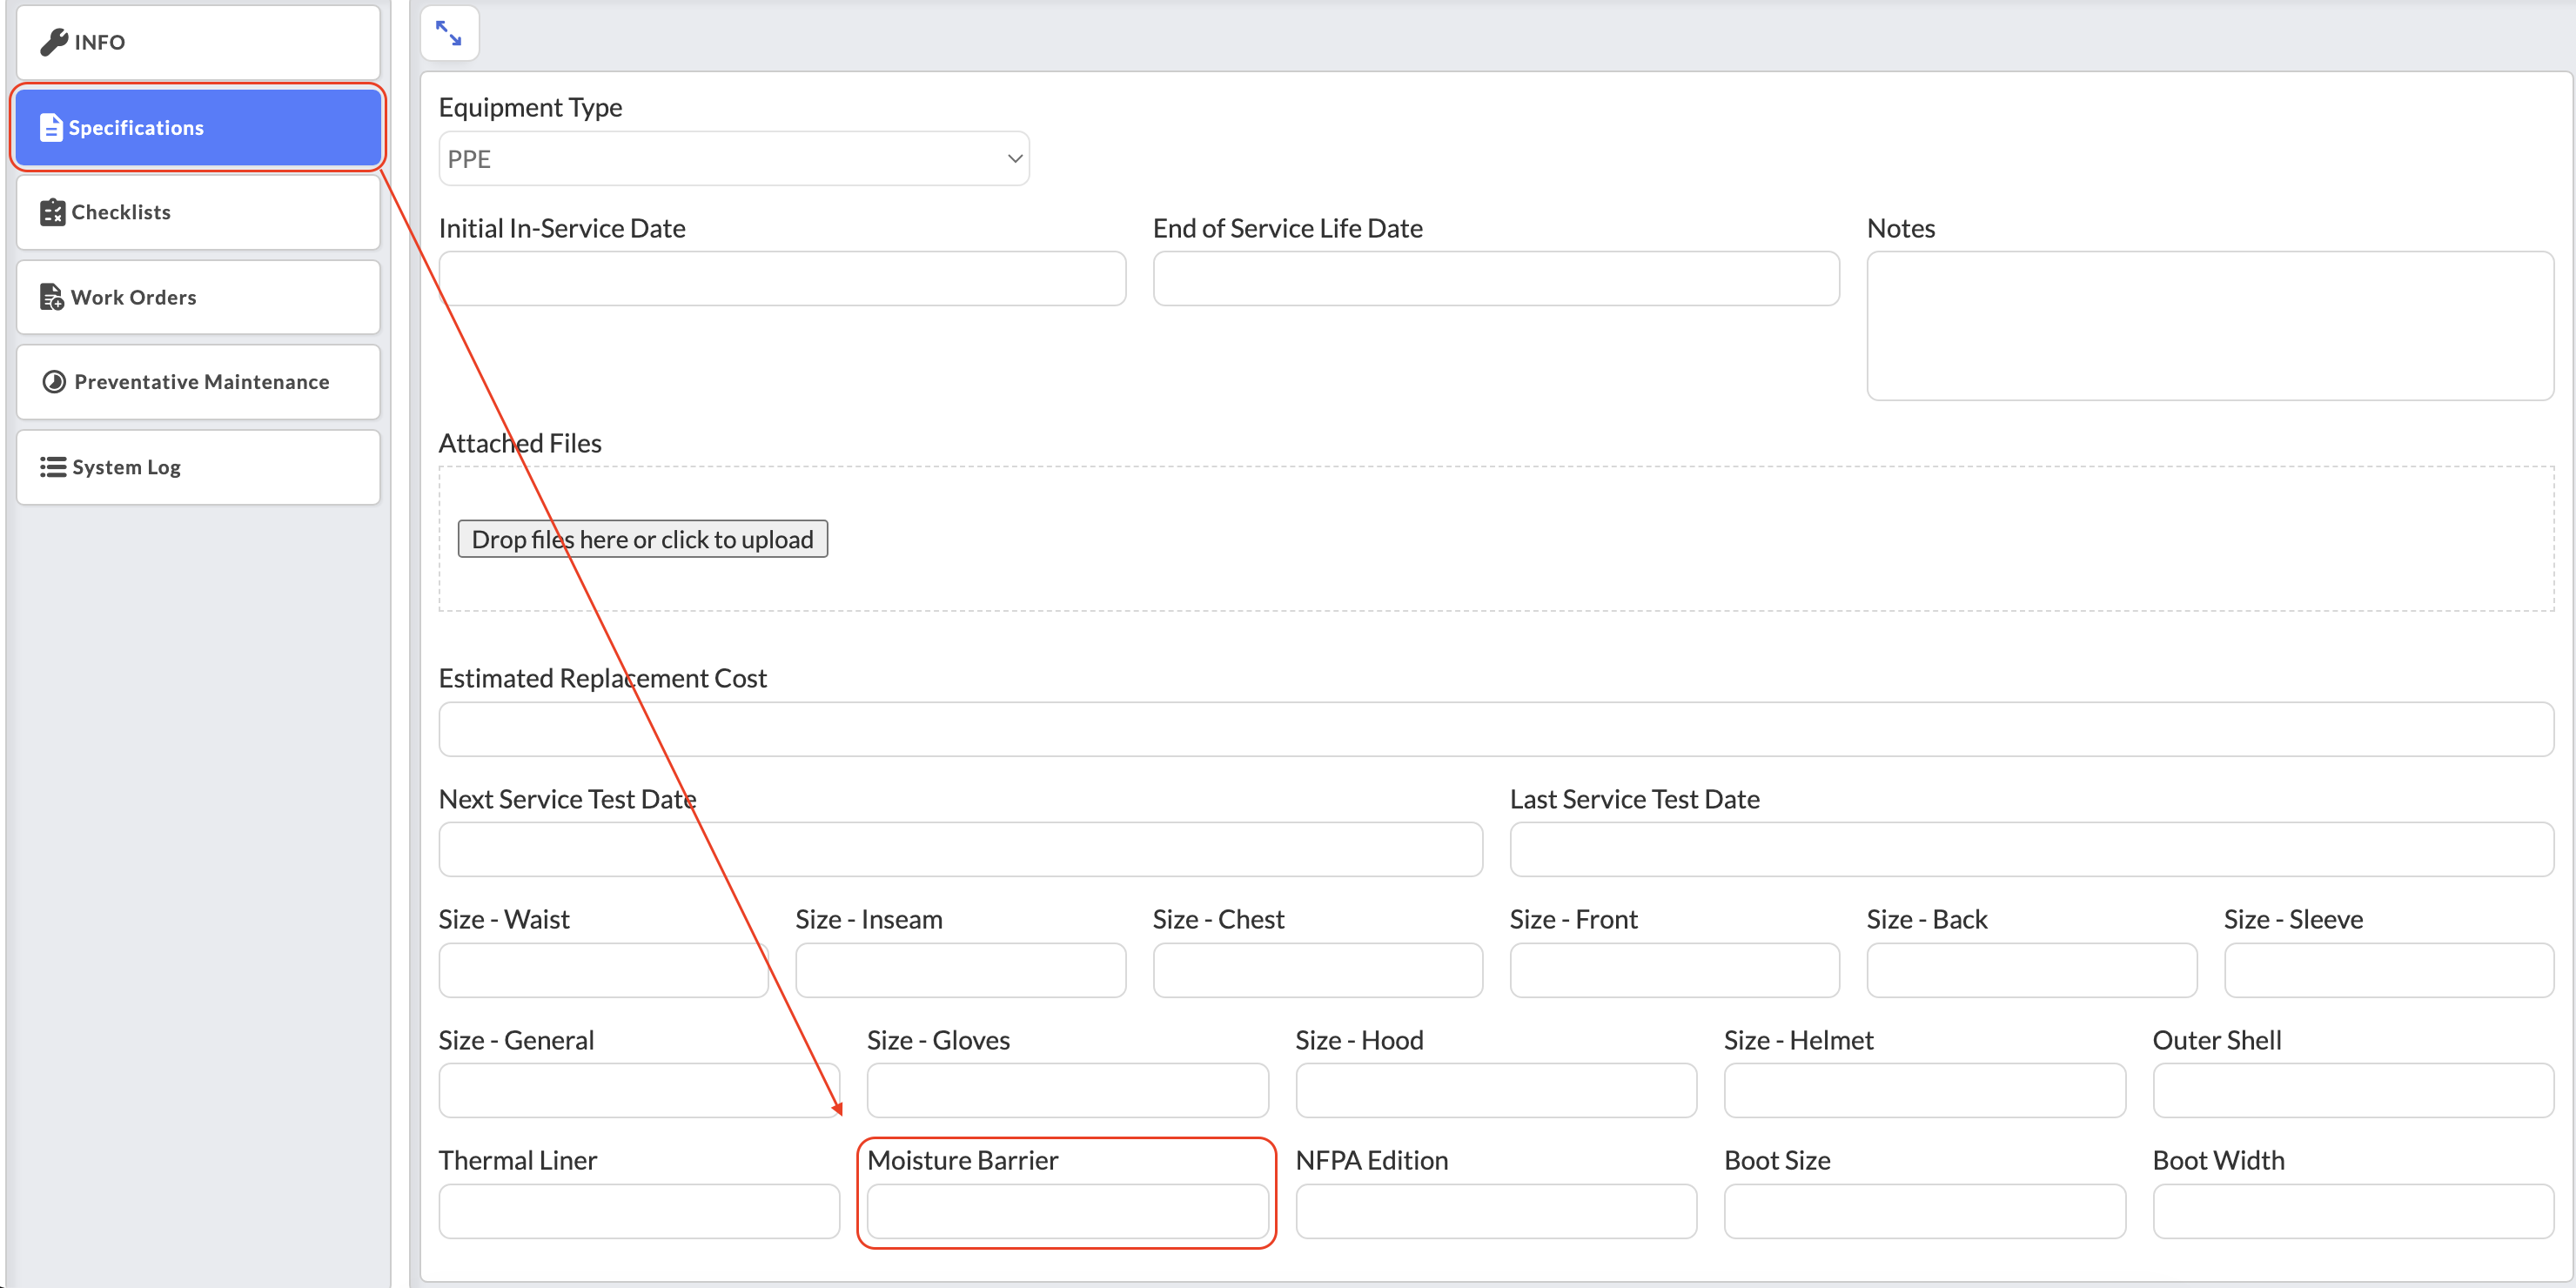
Task: Open the Specifications section
Action: point(198,127)
